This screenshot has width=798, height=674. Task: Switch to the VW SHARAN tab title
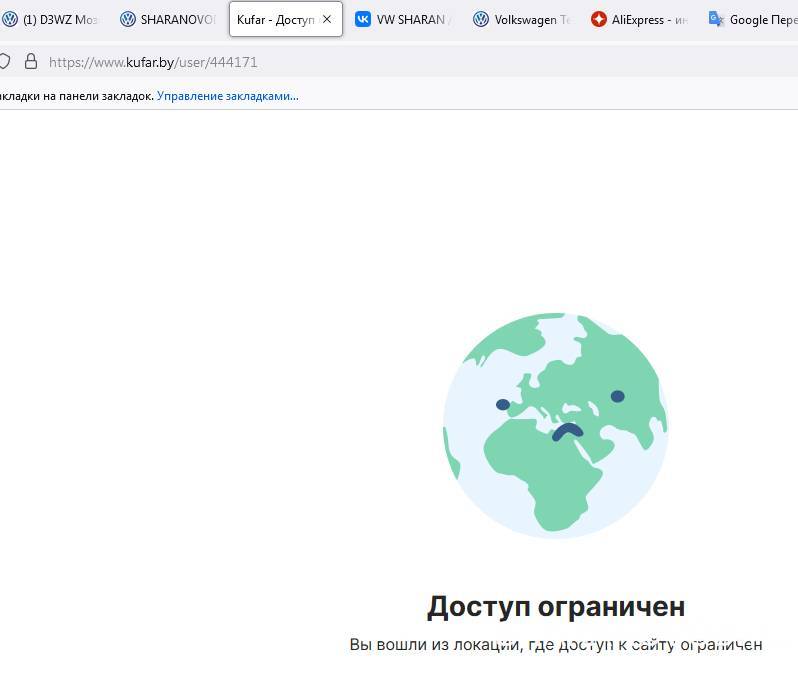tap(411, 19)
